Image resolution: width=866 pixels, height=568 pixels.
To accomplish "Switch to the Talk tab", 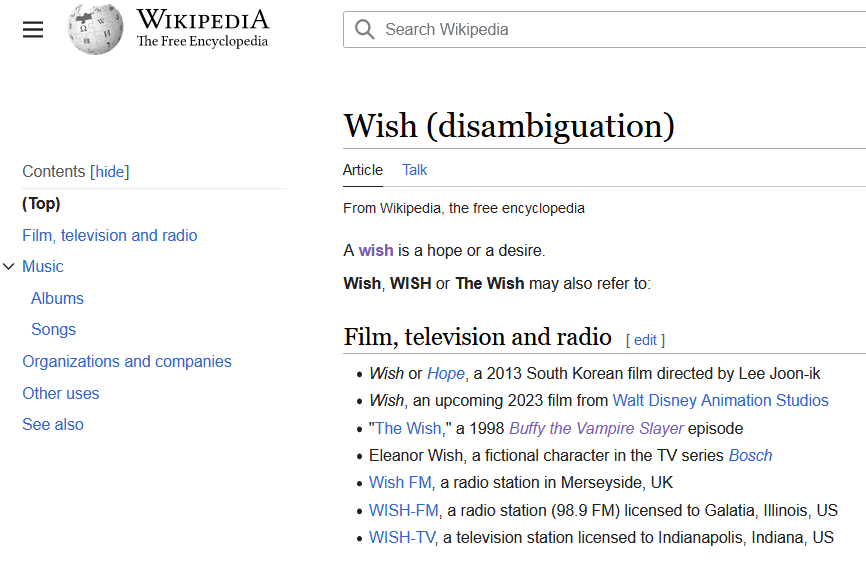I will tap(414, 170).
